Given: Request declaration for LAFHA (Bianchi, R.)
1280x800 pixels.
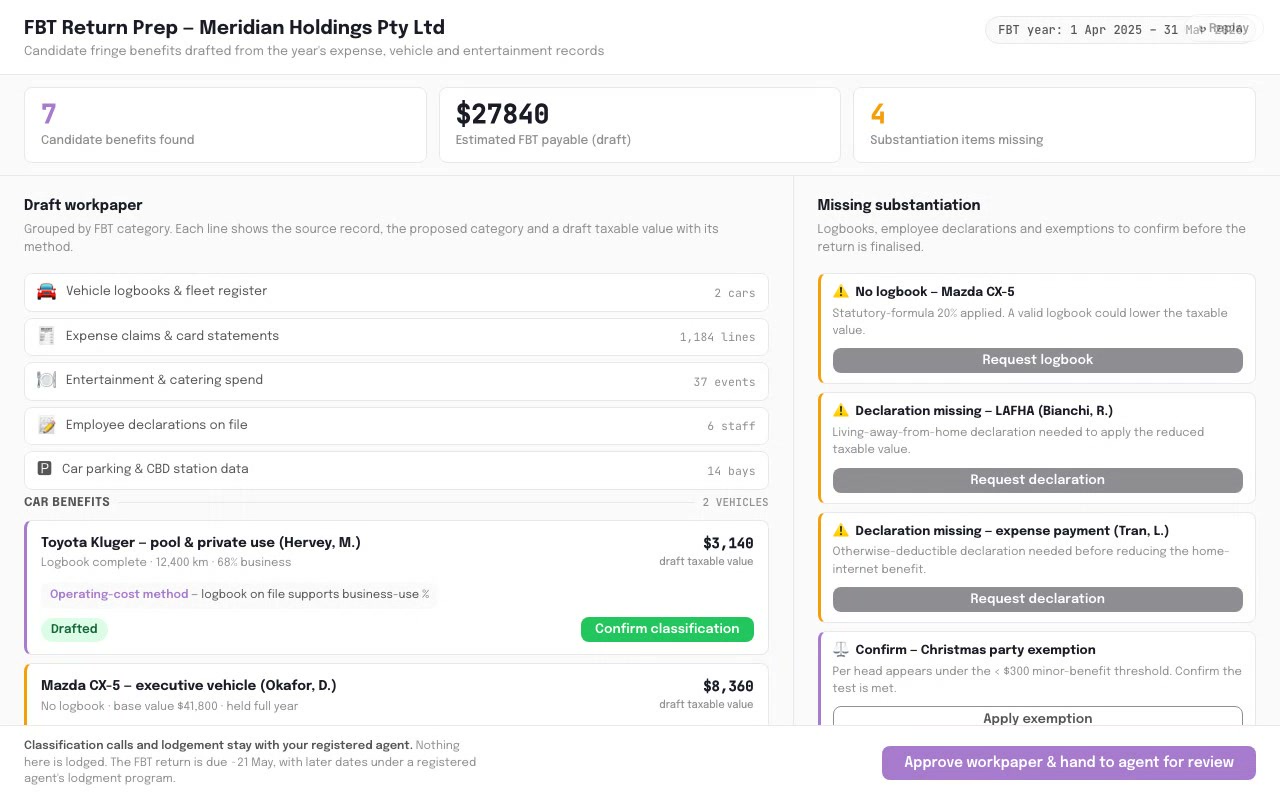Looking at the screenshot, I should click(x=1037, y=480).
